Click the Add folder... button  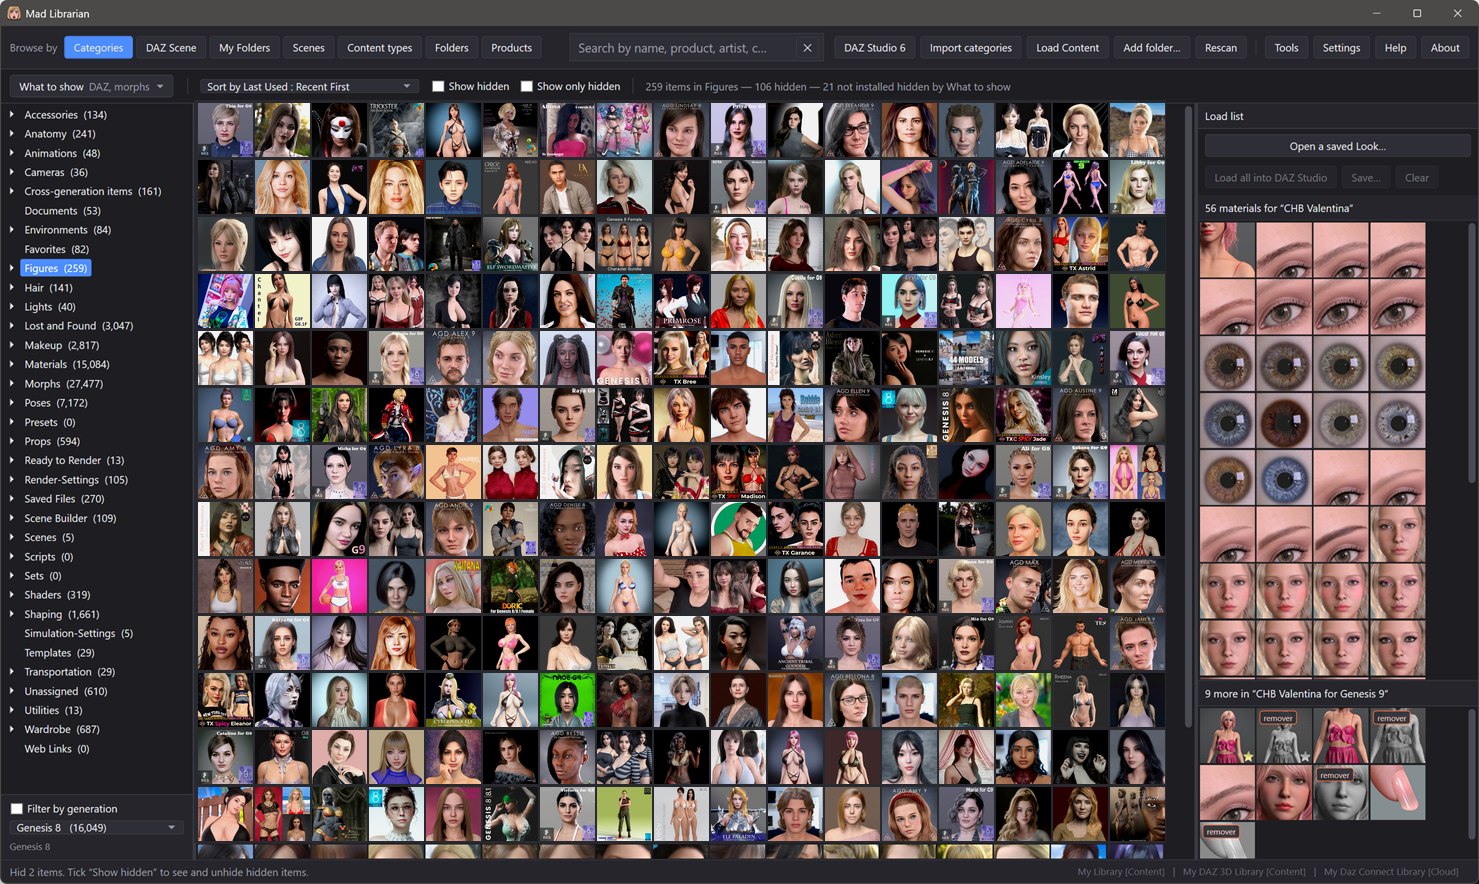[x=1151, y=48]
